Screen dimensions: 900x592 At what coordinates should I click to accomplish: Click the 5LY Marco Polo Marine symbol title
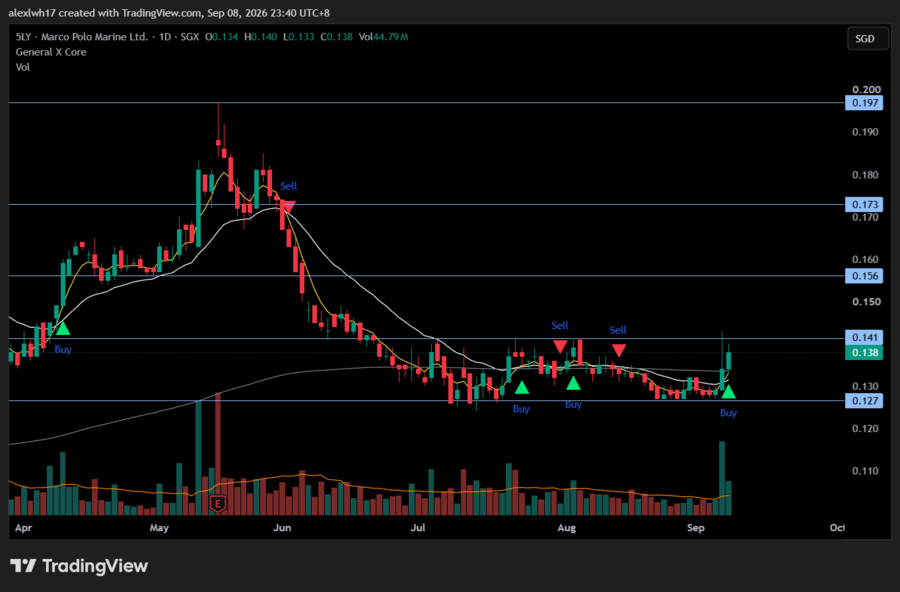coord(82,37)
